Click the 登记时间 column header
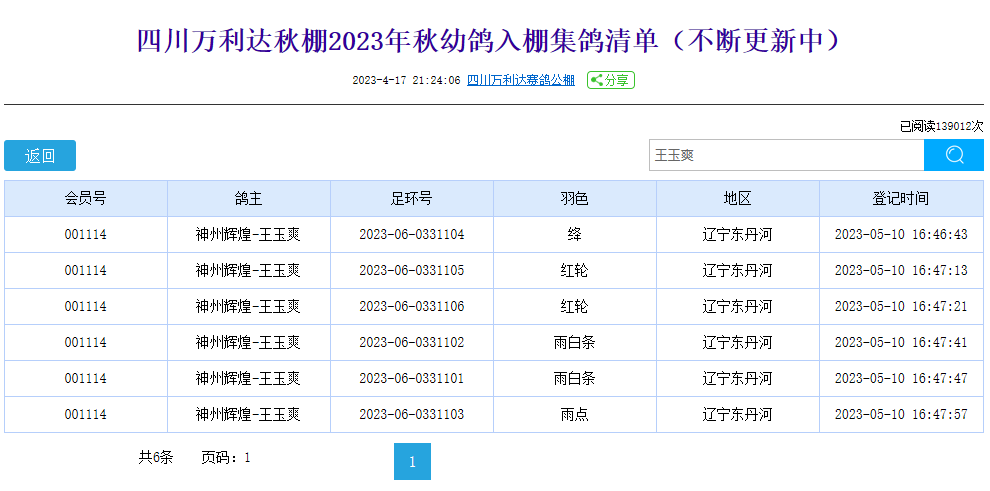Viewport: 990px width, 491px height. [x=900, y=199]
